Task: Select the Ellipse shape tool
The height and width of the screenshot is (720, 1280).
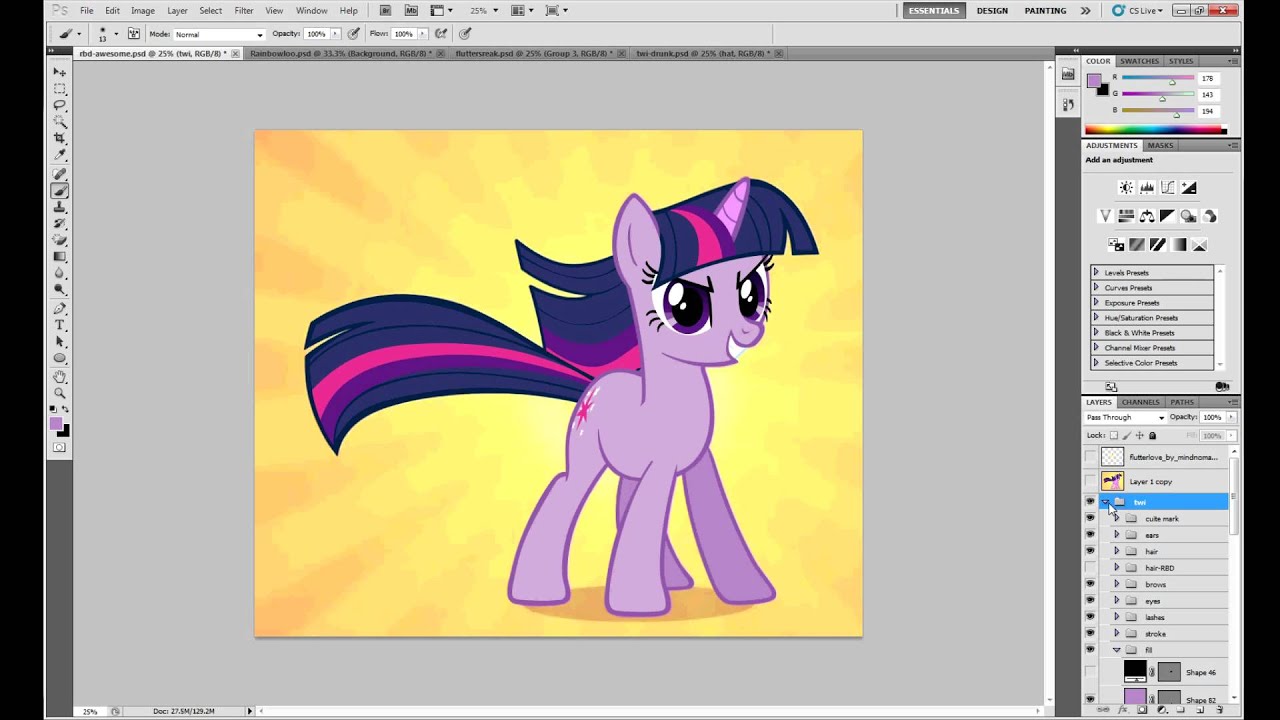Action: point(60,360)
